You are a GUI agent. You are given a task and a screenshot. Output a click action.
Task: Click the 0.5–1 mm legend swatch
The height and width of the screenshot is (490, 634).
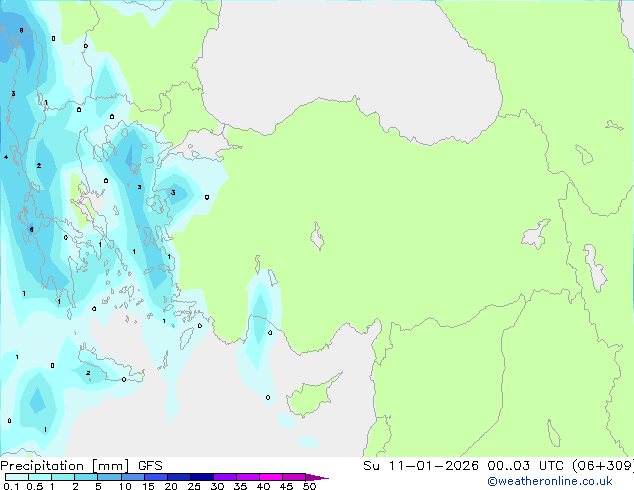(40, 477)
